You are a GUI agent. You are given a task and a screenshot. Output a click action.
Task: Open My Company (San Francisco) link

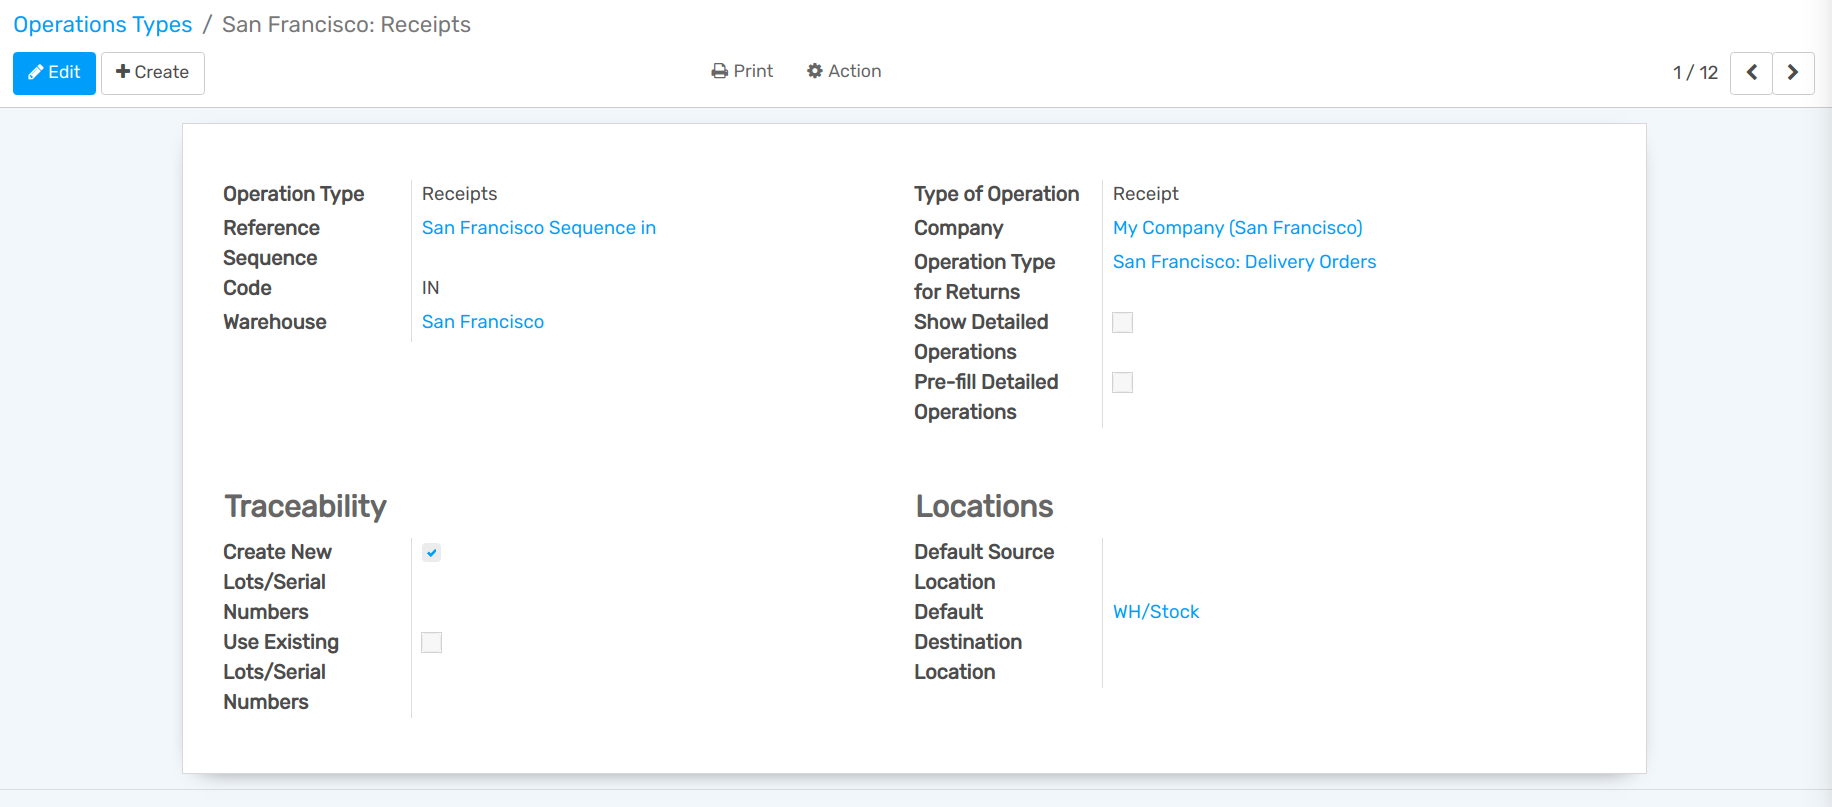[1237, 228]
